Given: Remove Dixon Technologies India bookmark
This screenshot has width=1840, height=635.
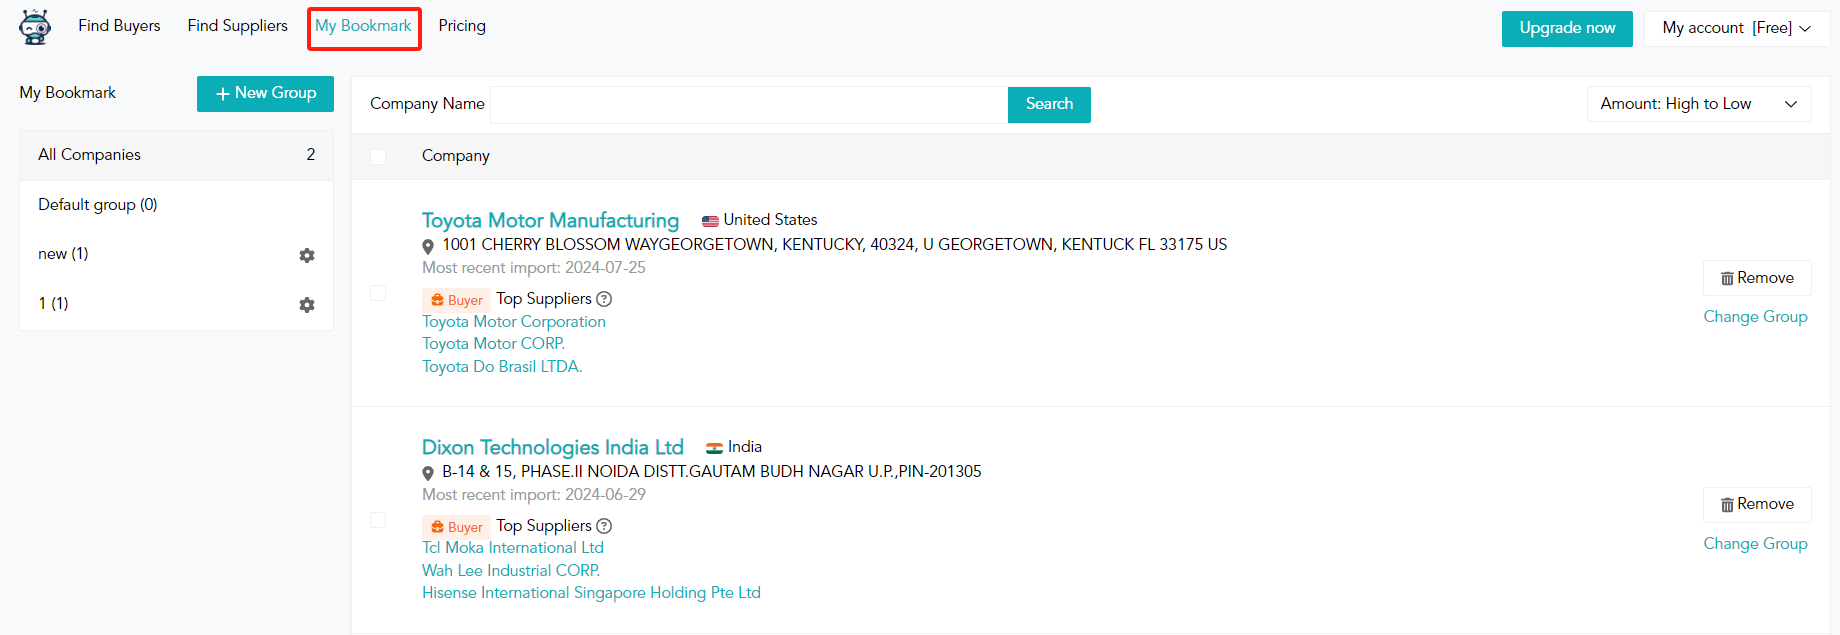Looking at the screenshot, I should [1757, 504].
